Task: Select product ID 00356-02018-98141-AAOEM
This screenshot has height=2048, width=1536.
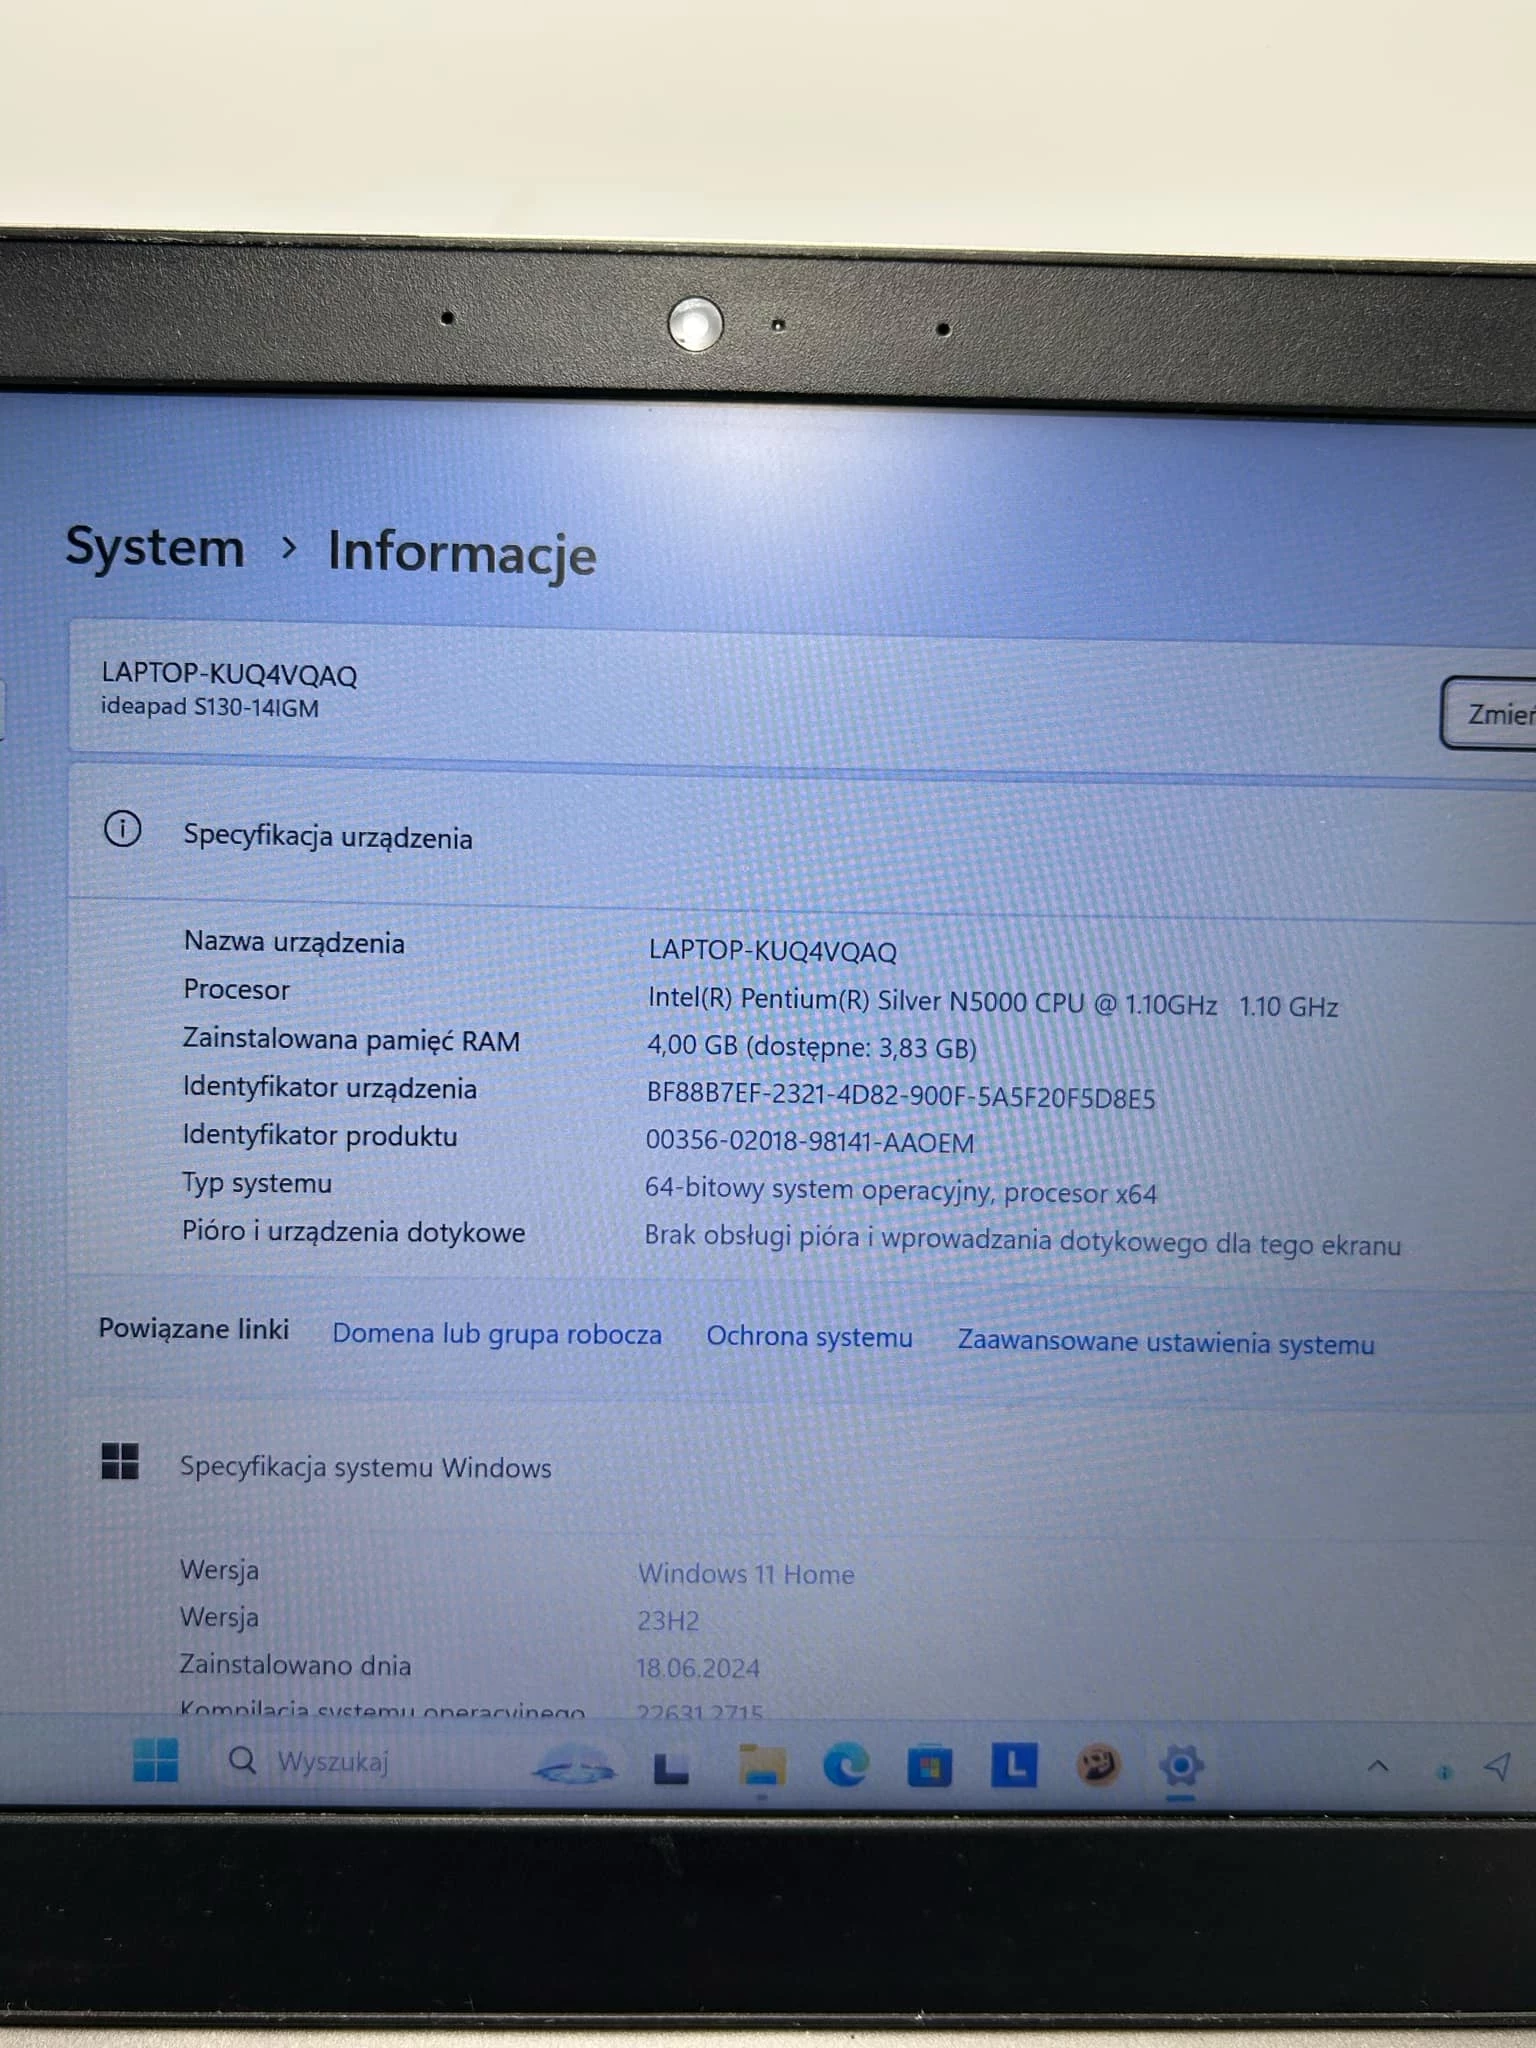Action: tap(809, 1141)
